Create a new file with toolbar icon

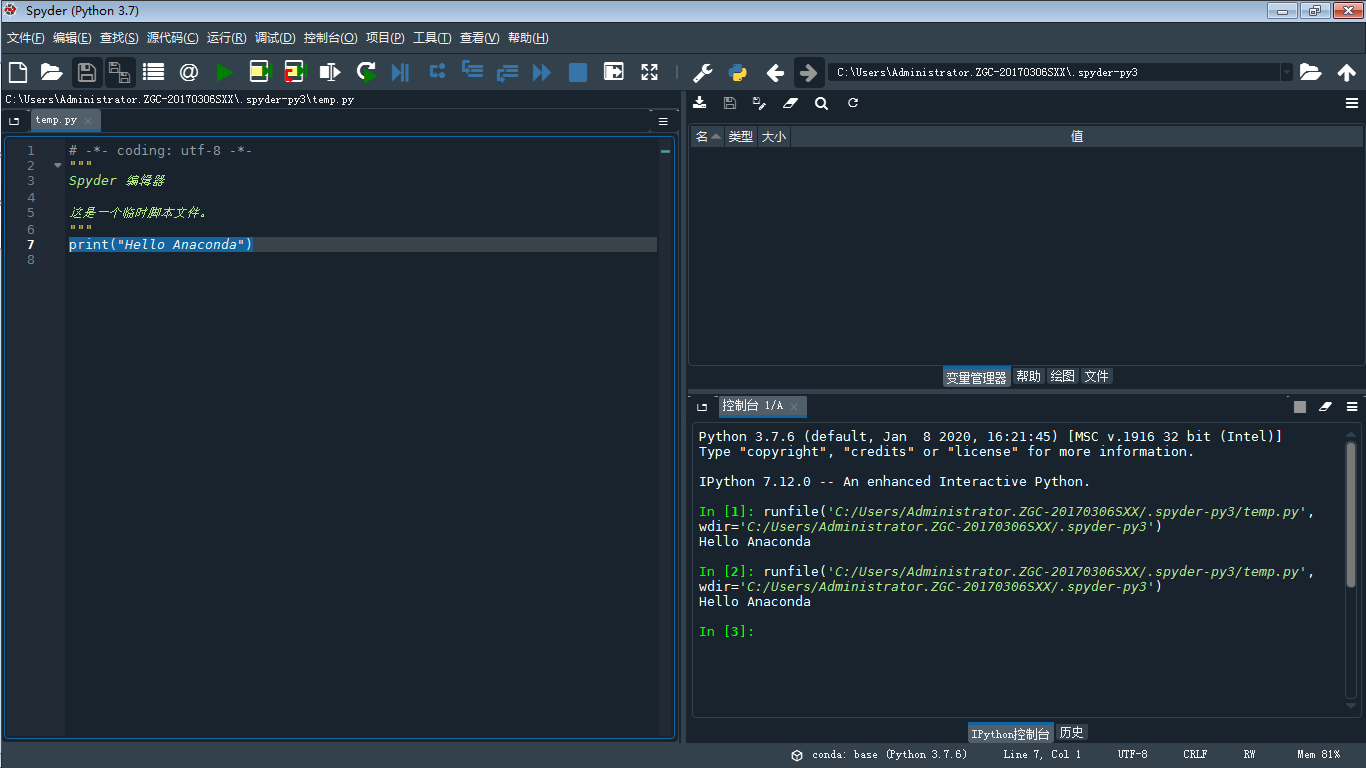[x=17, y=72]
